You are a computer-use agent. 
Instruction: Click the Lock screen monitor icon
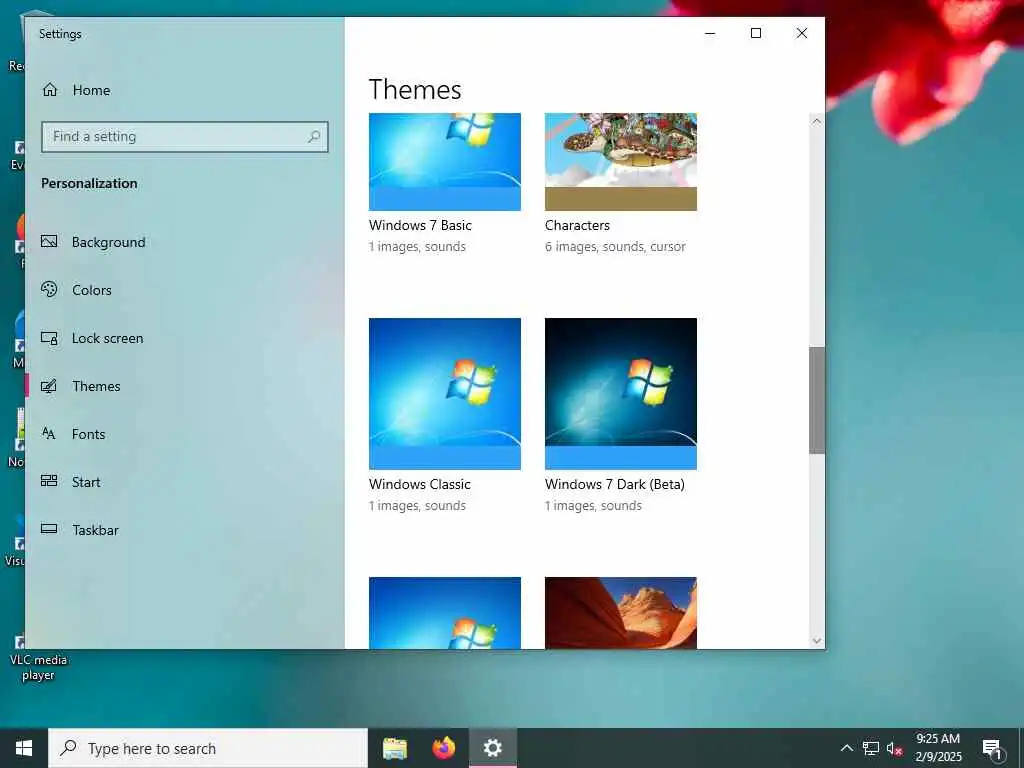pyautogui.click(x=49, y=338)
